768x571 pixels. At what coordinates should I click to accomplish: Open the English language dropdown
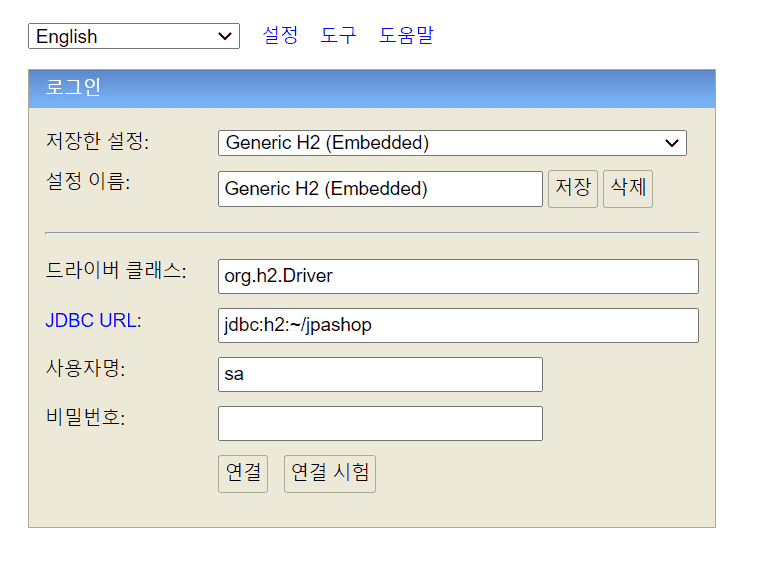pos(133,37)
